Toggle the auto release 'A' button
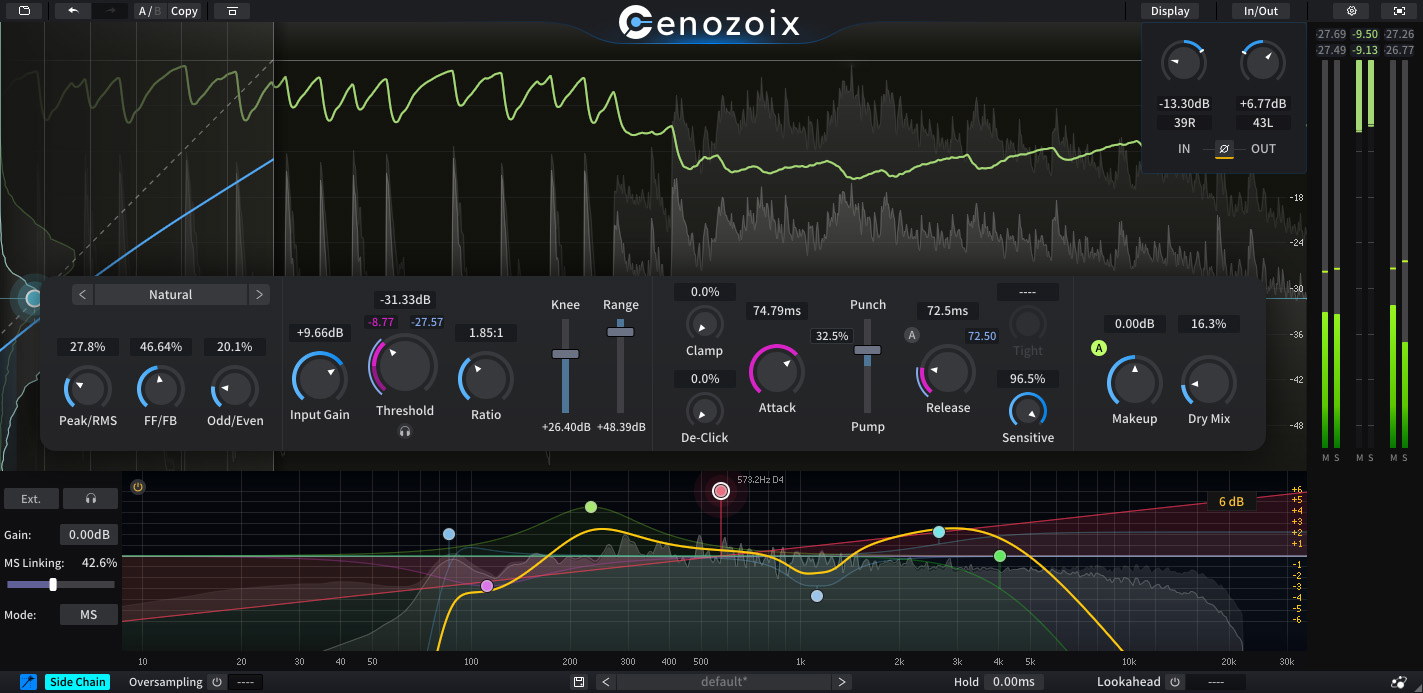This screenshot has width=1423, height=693. click(912, 335)
